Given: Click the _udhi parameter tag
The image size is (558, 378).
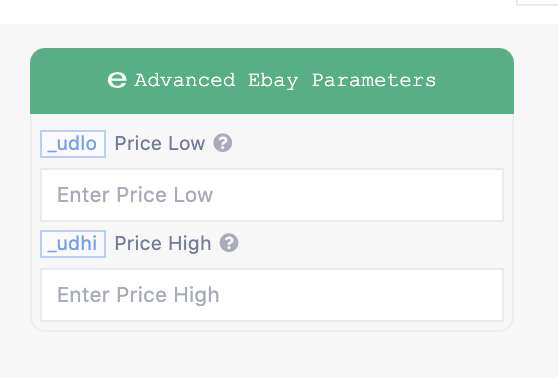Looking at the screenshot, I should [73, 244].
